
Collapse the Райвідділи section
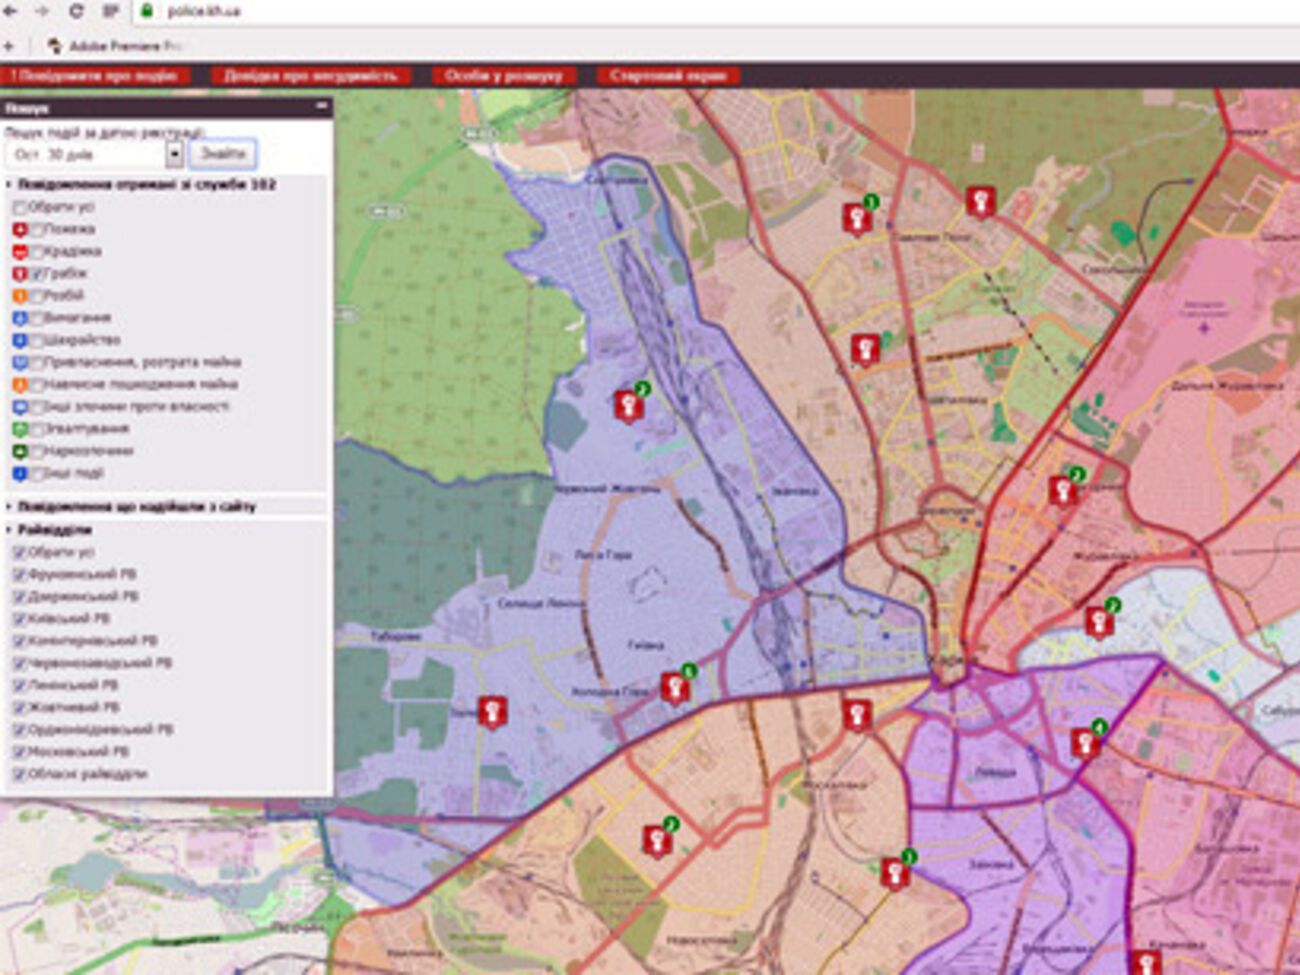tap(54, 530)
